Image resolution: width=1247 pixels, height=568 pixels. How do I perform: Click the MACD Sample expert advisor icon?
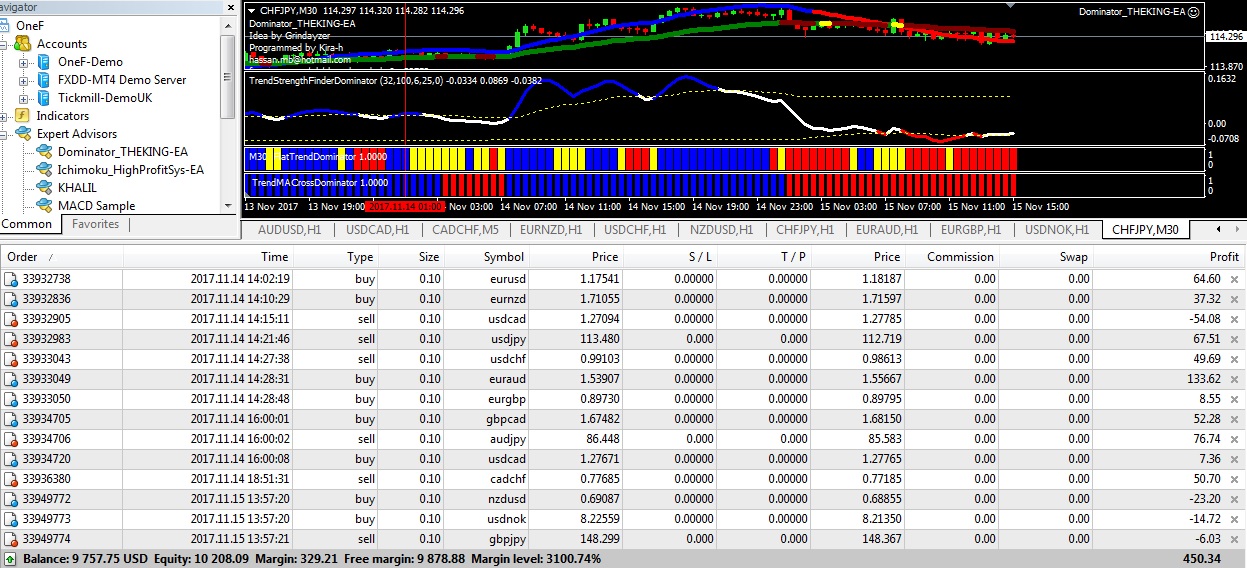click(x=44, y=206)
